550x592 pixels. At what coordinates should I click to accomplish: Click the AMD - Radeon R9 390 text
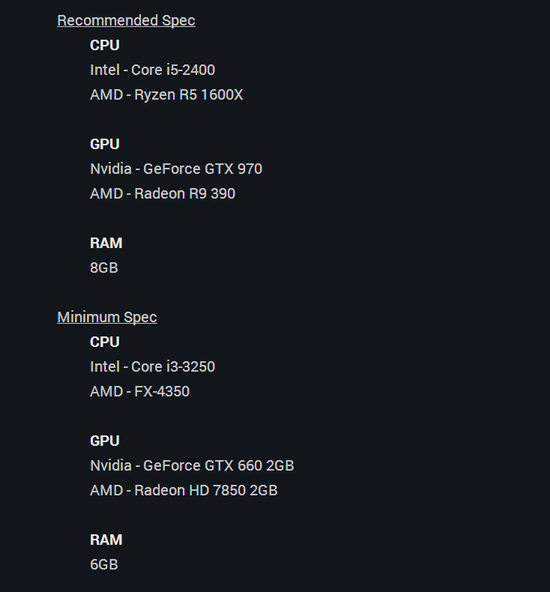(x=163, y=194)
